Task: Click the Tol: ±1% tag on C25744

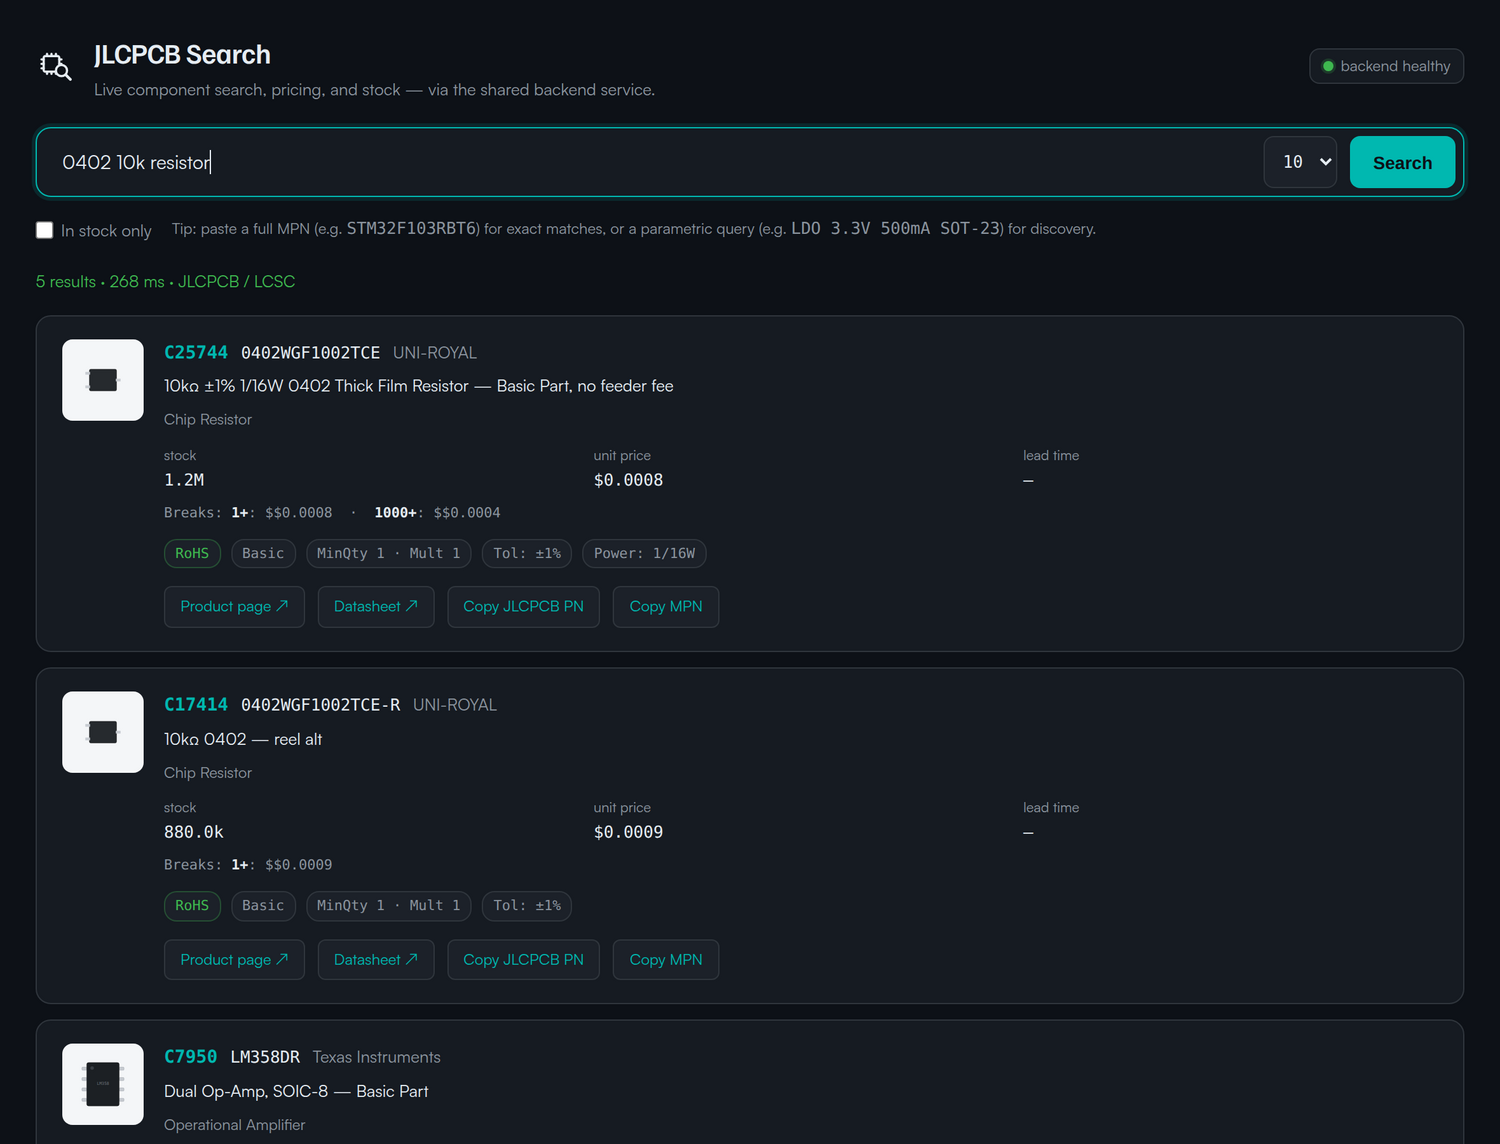Action: pyautogui.click(x=527, y=553)
